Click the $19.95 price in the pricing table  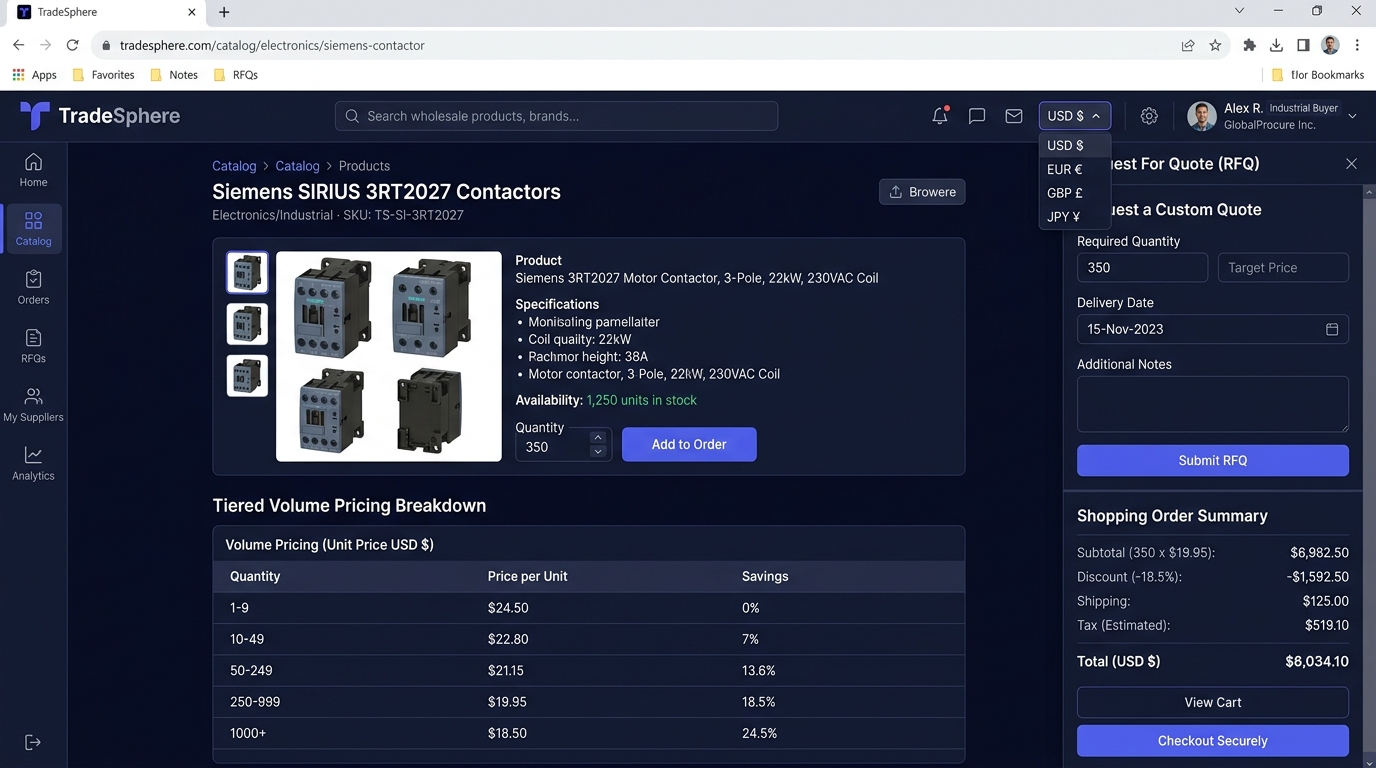[x=507, y=702]
